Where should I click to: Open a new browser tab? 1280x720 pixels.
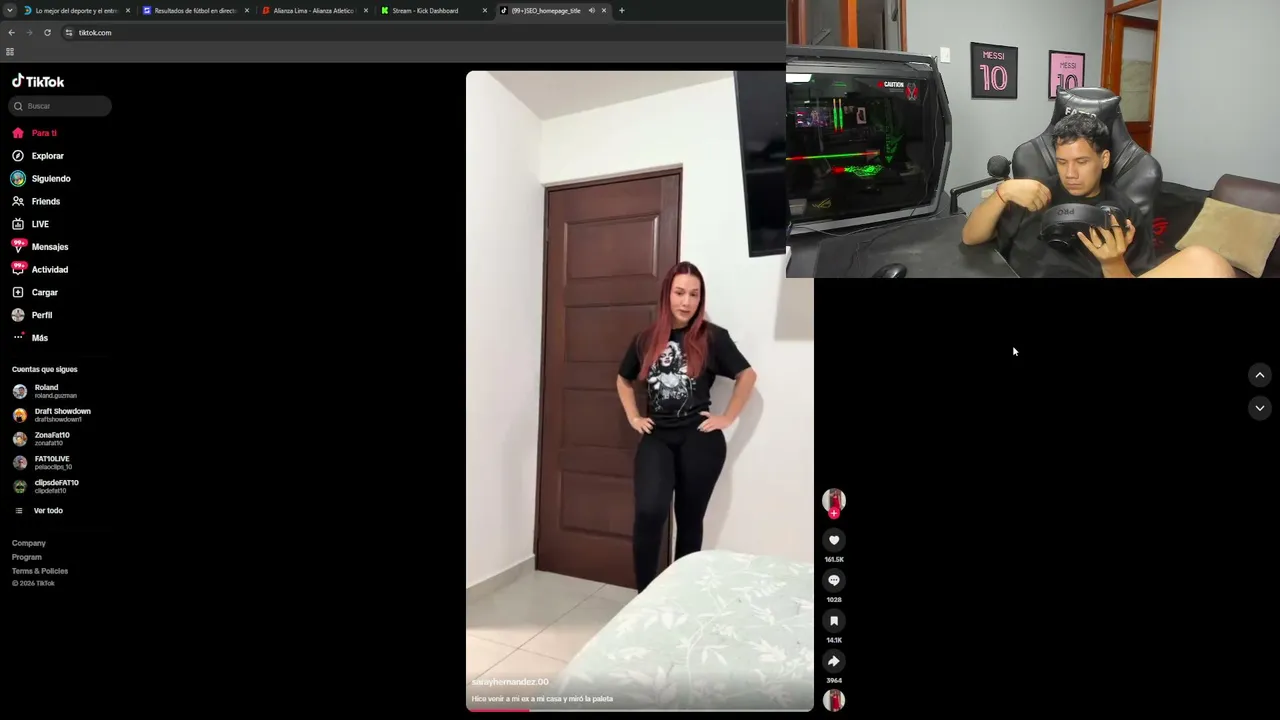point(622,11)
